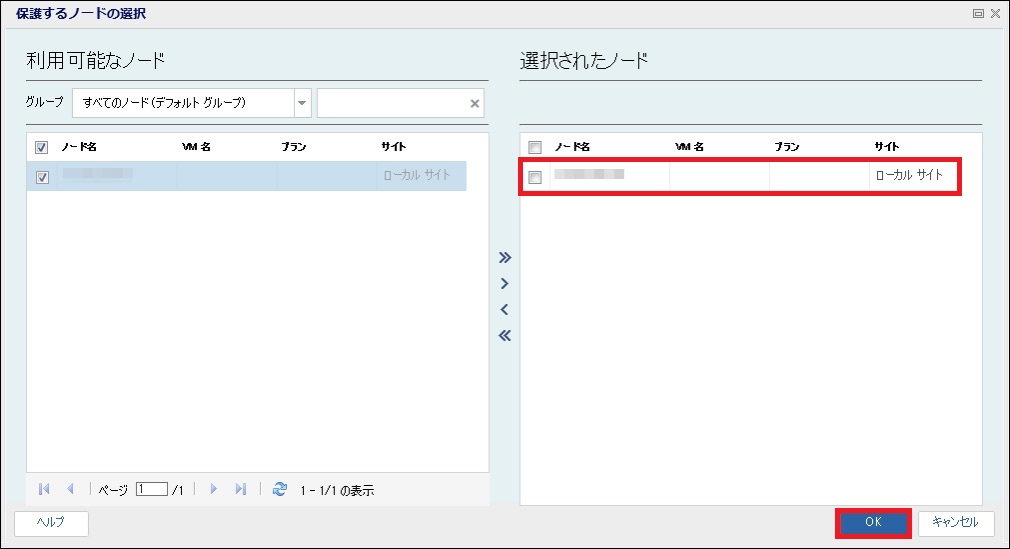Go to next page of nodes
1010x549 pixels.
pyautogui.click(x=214, y=490)
